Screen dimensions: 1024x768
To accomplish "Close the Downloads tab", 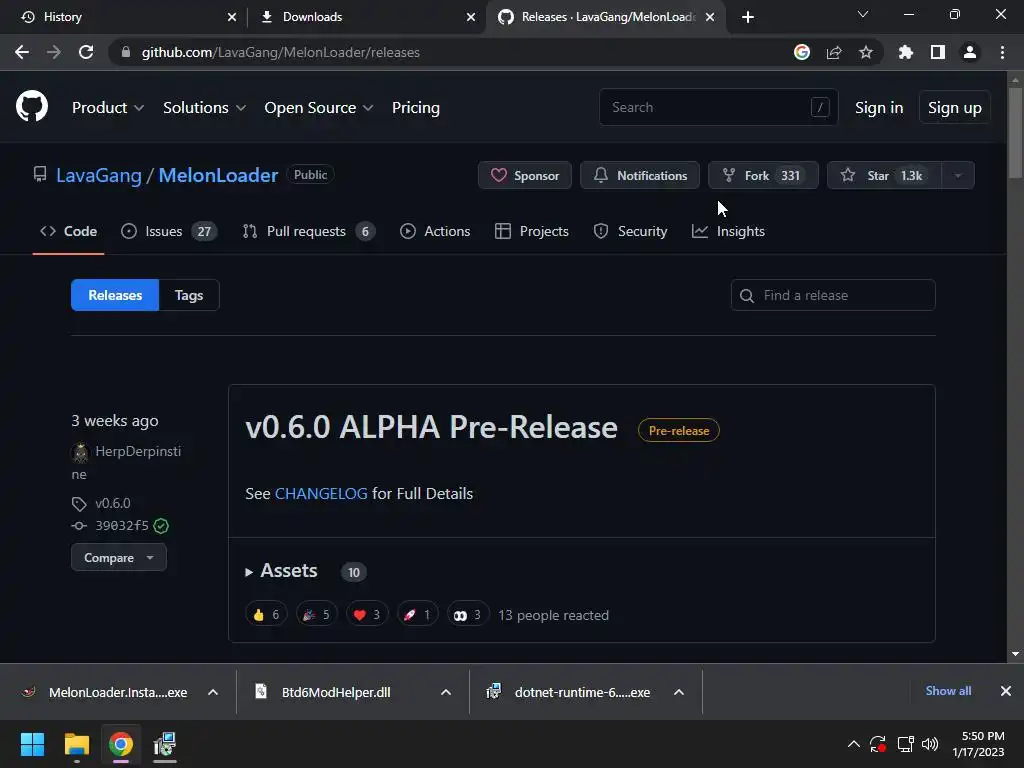I will click(471, 17).
